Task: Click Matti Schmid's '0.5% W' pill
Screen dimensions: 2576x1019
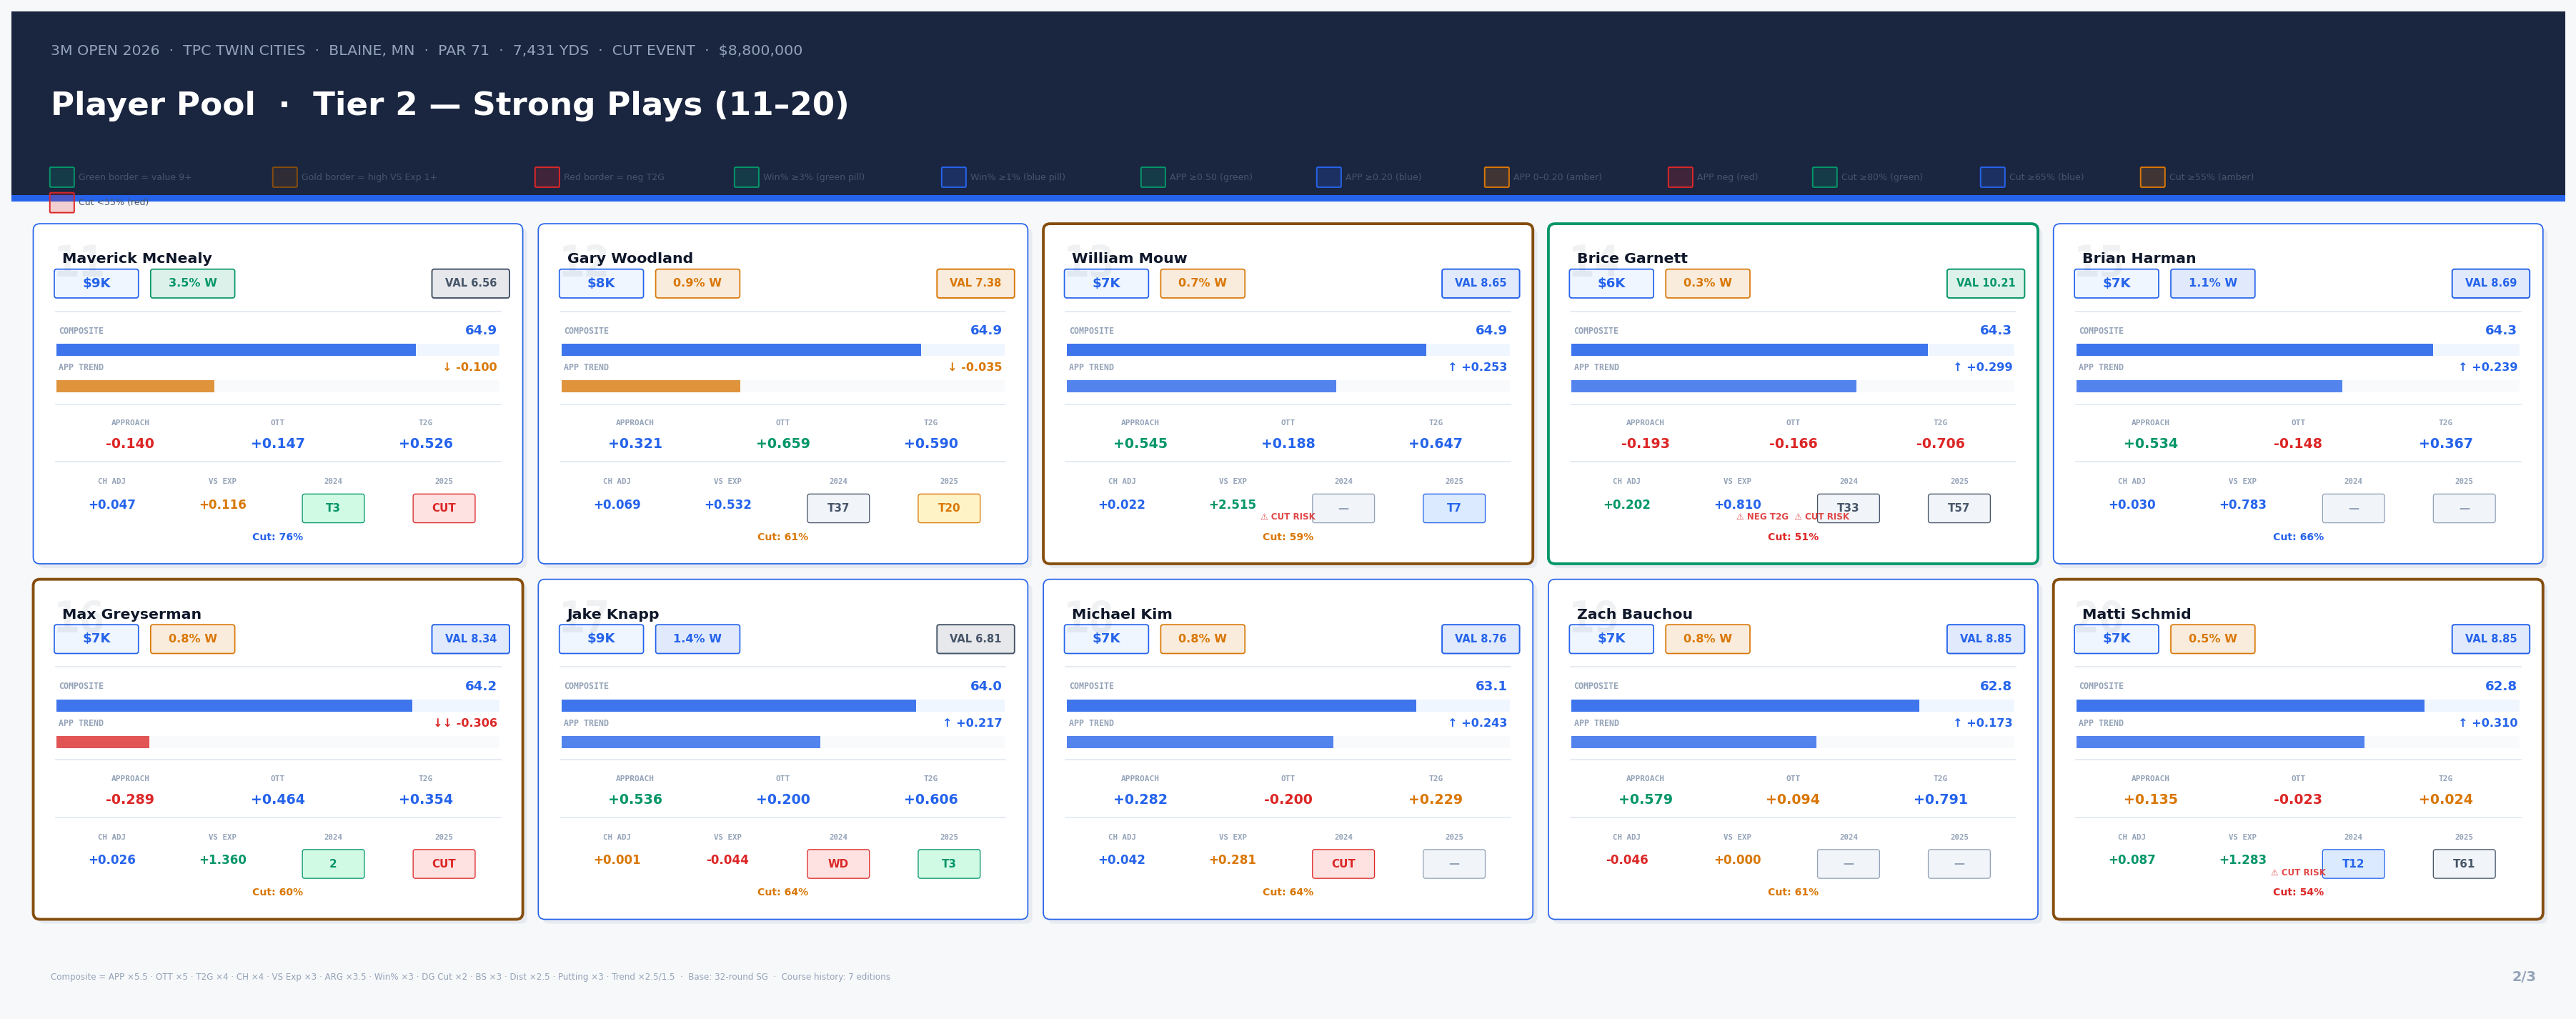Action: tap(2213, 639)
